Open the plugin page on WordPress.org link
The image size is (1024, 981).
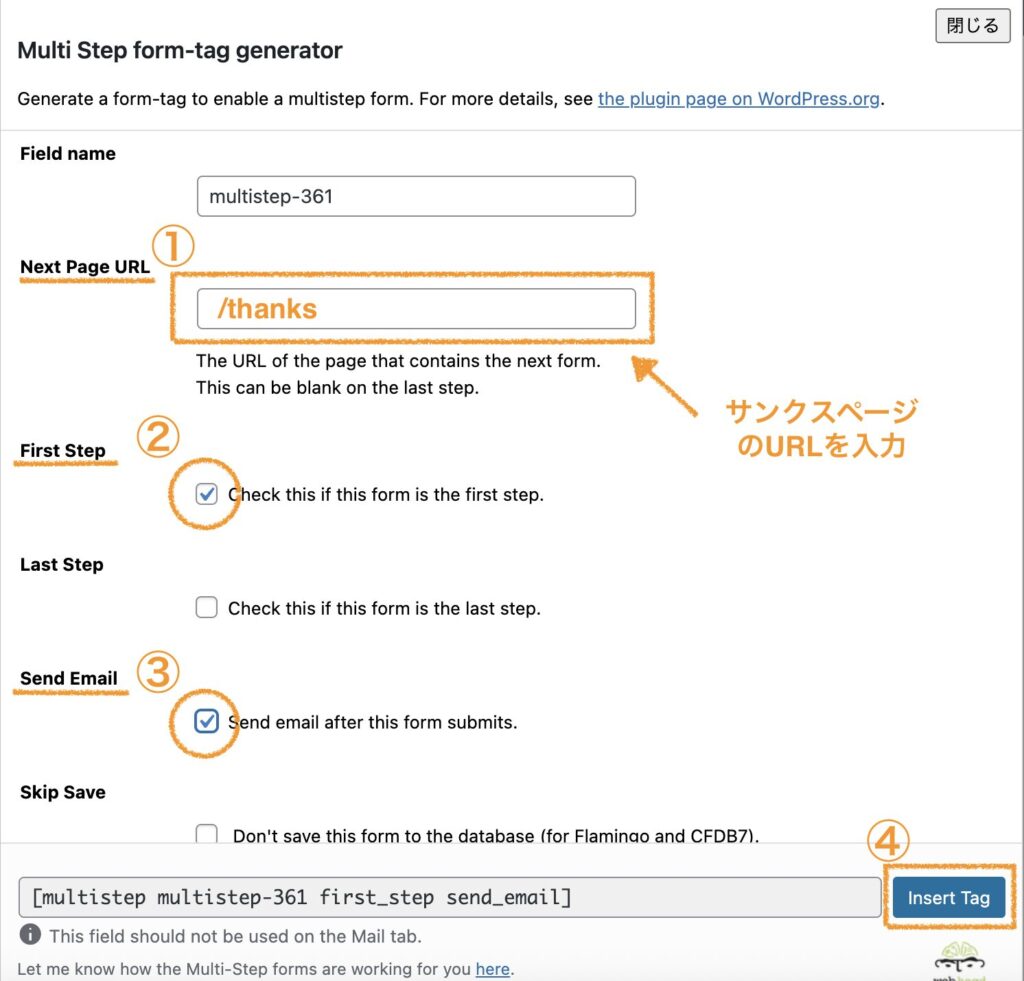(x=739, y=99)
